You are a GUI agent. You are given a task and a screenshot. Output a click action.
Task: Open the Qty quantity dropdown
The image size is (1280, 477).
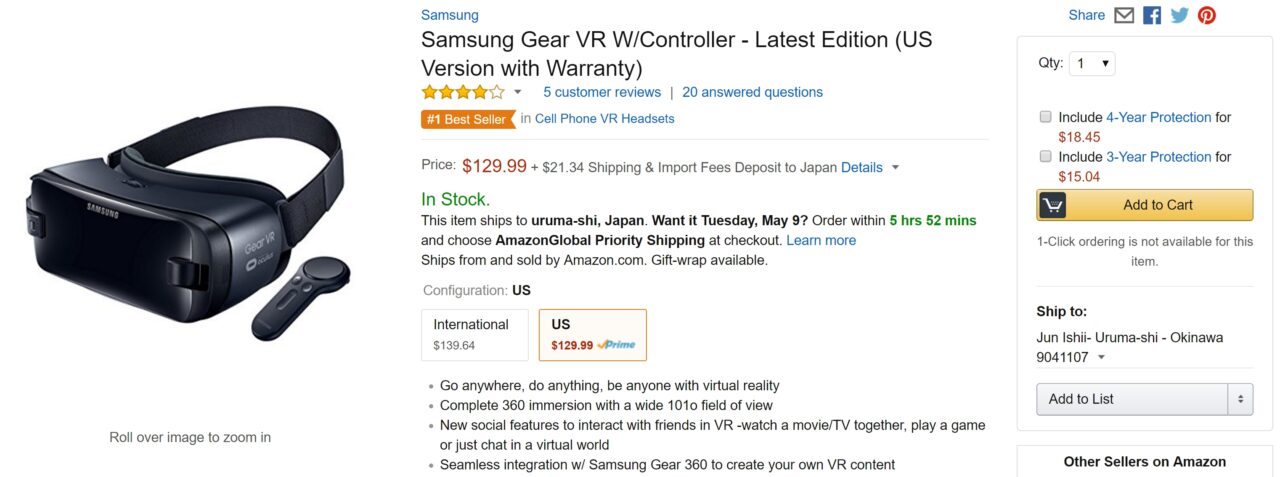pyautogui.click(x=1091, y=63)
